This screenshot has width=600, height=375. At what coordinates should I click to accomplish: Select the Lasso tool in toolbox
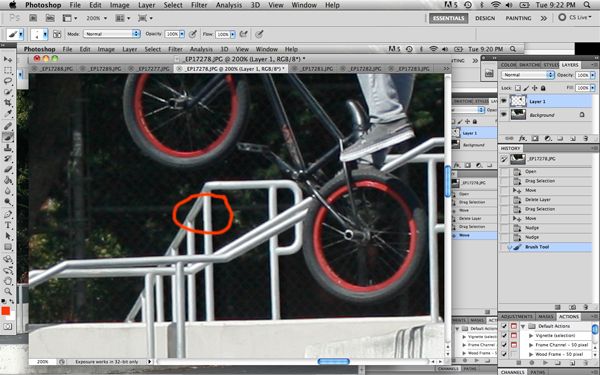pos(8,81)
